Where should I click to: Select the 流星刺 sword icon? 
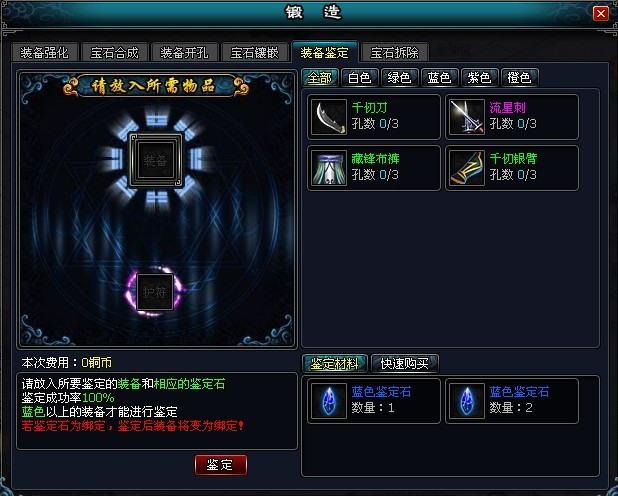click(467, 117)
